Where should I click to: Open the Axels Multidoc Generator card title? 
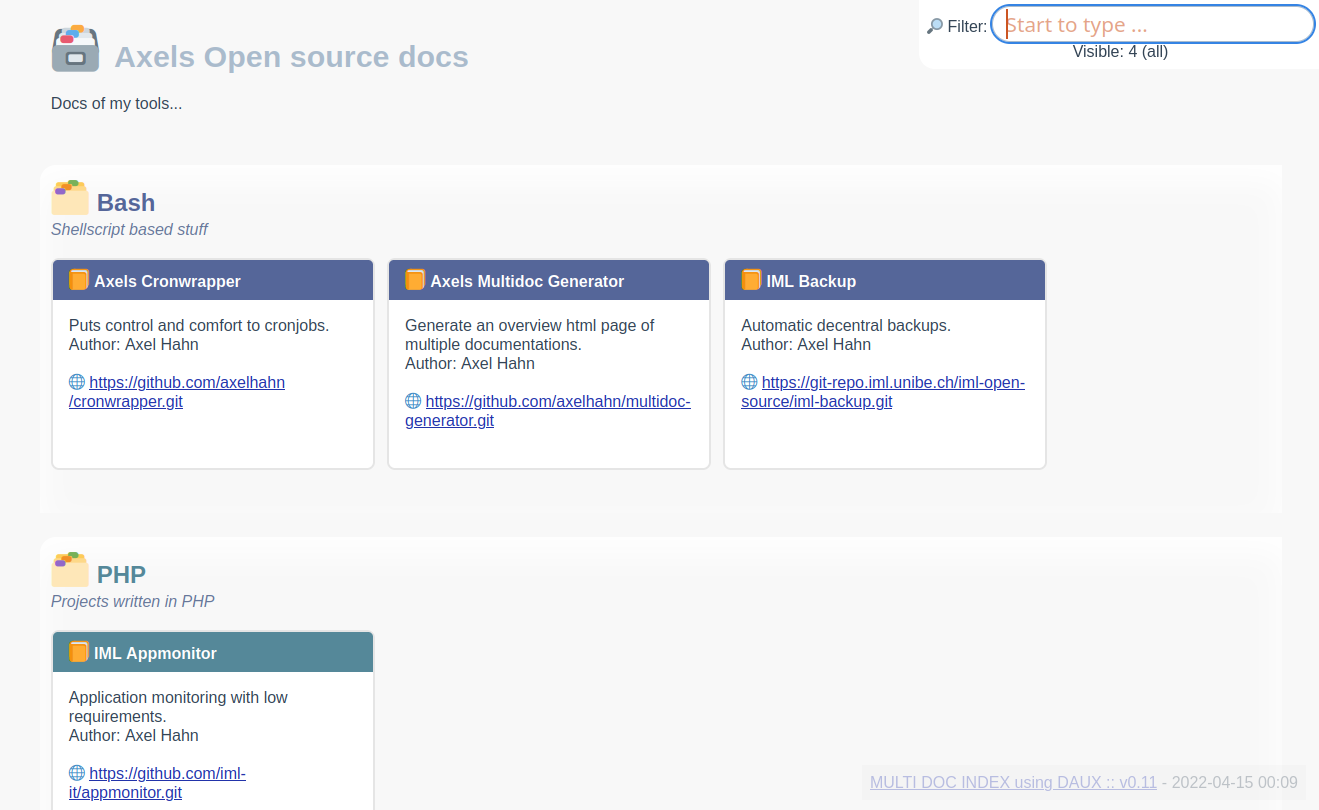pyautogui.click(x=527, y=281)
